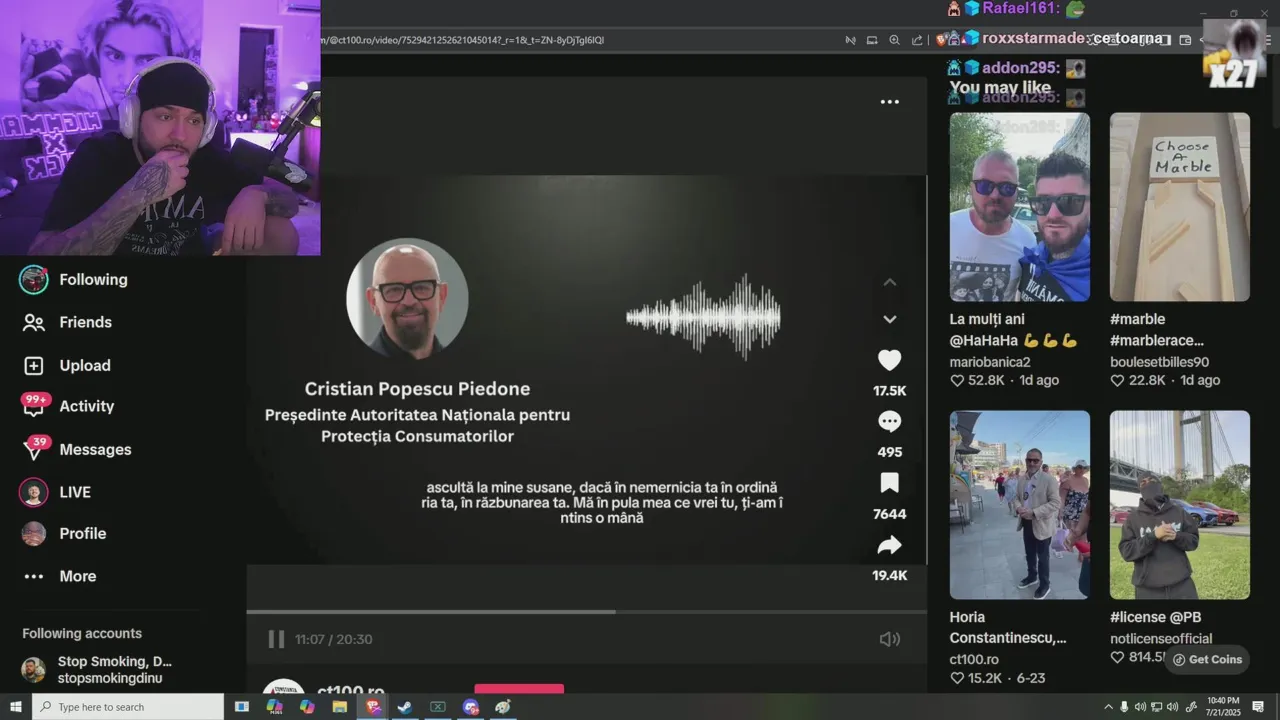The width and height of the screenshot is (1280, 720).
Task: Click the browser share page icon
Action: click(917, 40)
